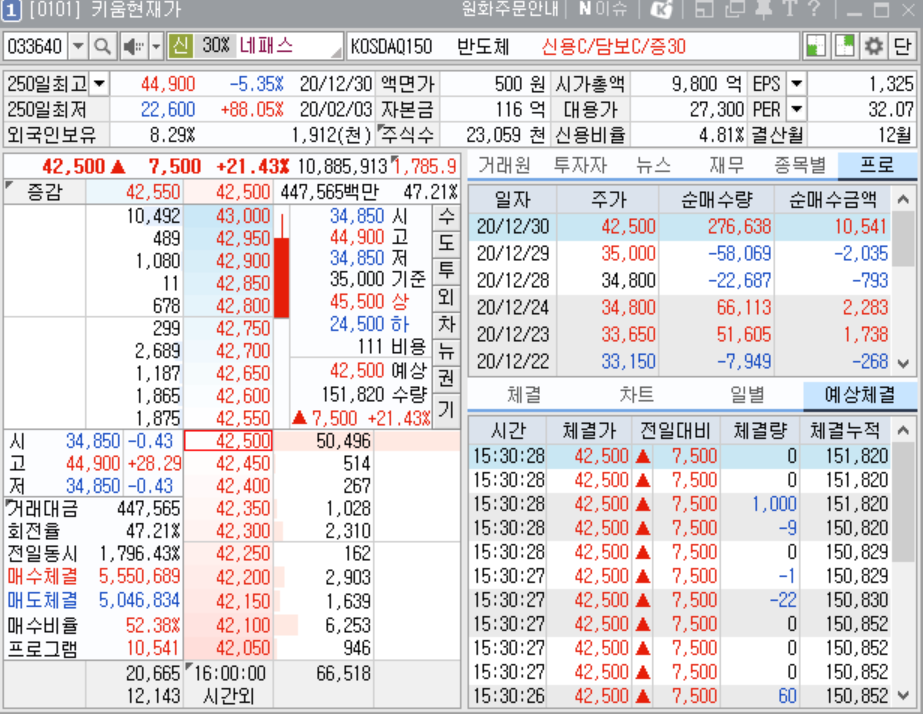923x714 pixels.
Task: Open the 250일최고 dropdown arrow
Action: pos(99,84)
